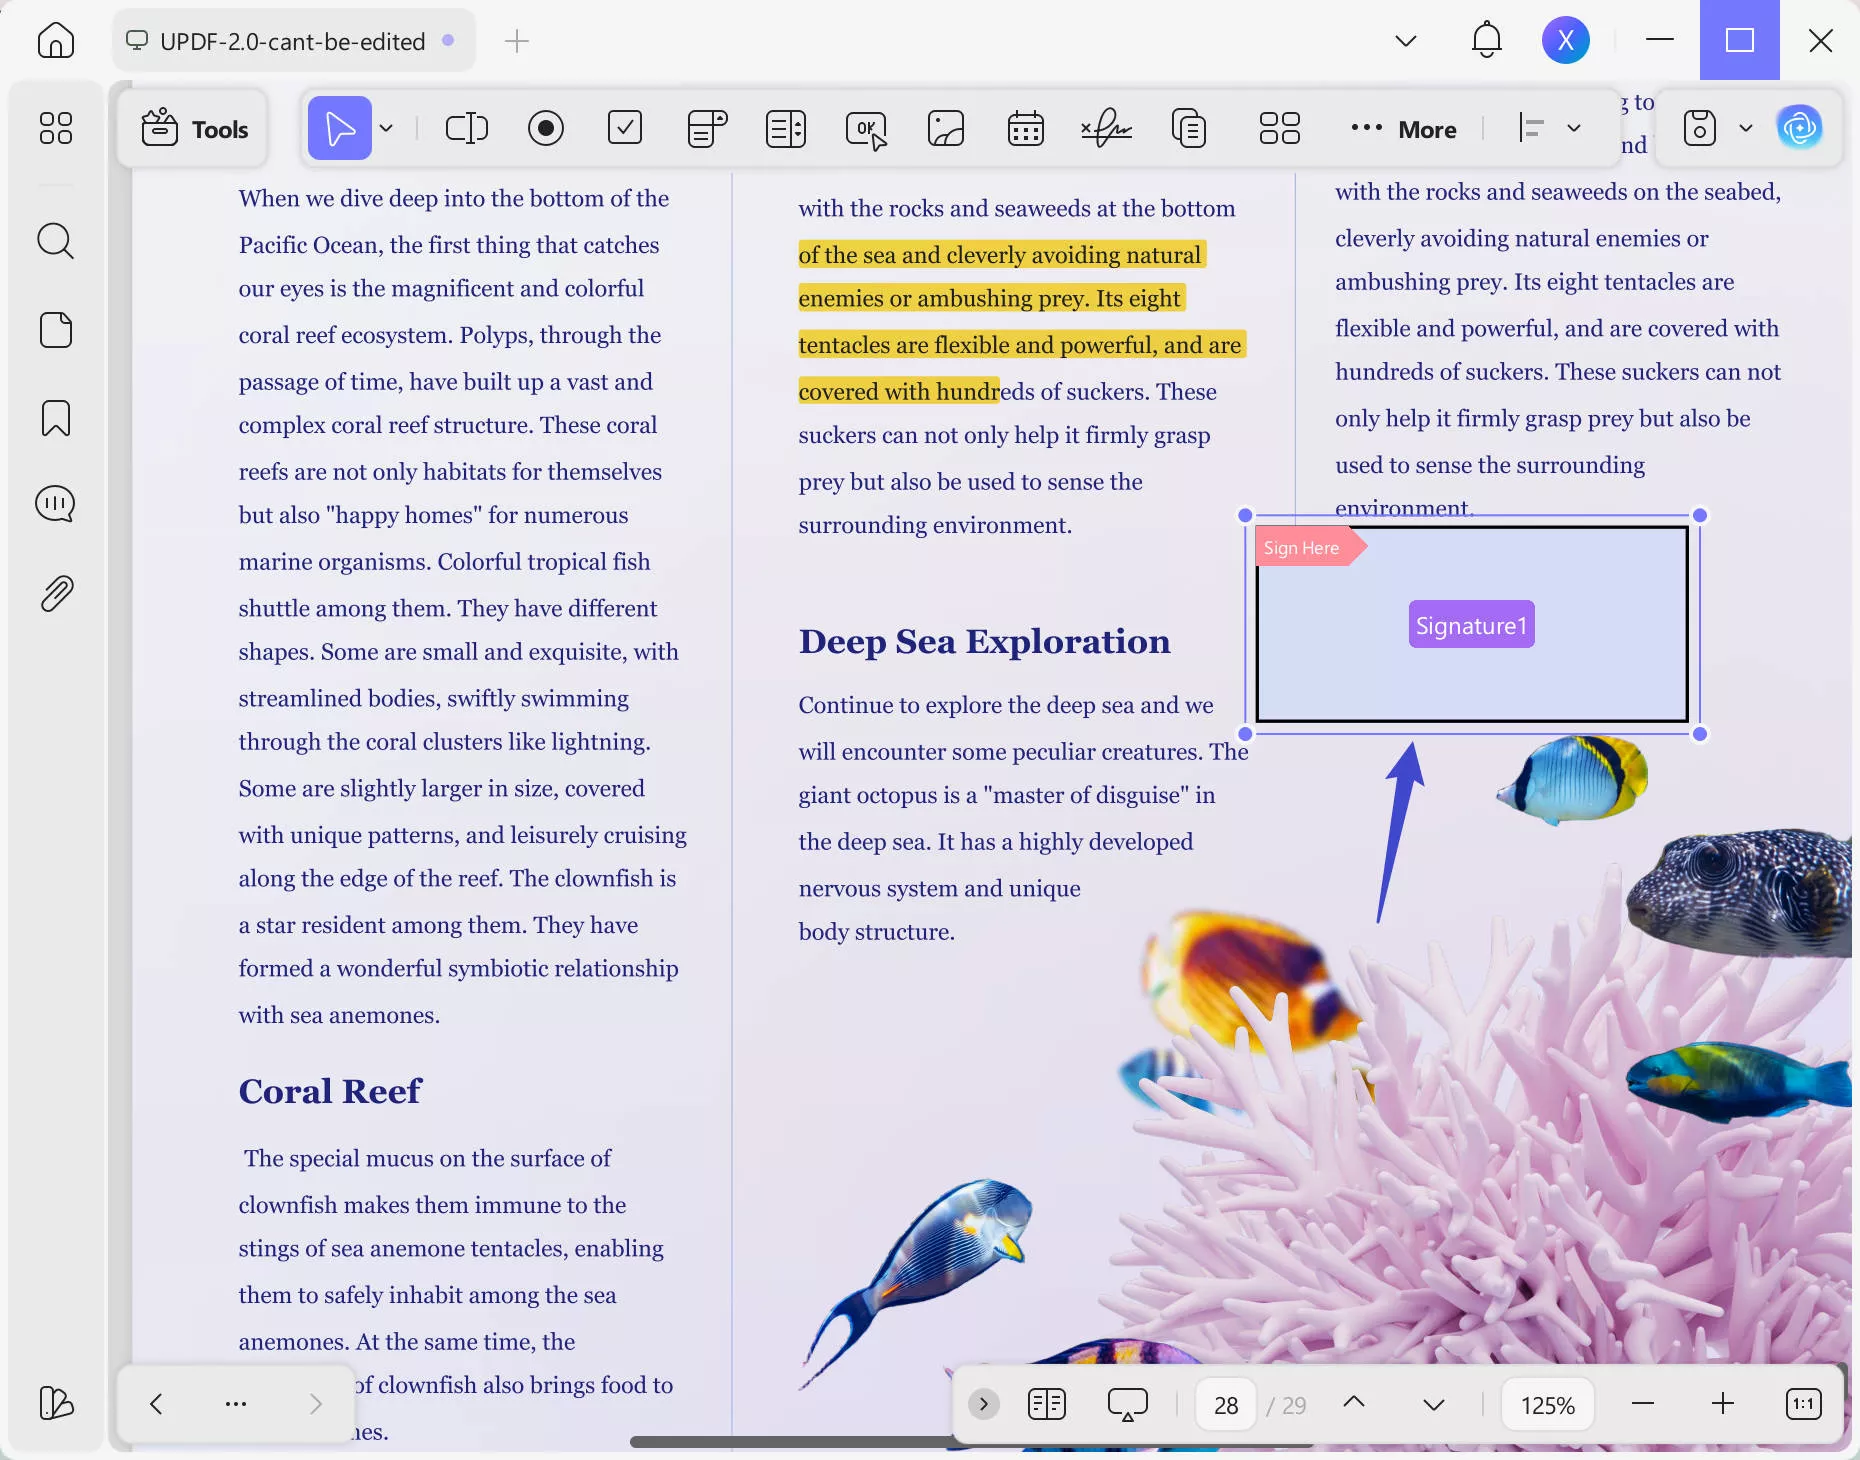Select the radio button form tool
Viewport: 1860px width, 1460px height.
point(545,128)
